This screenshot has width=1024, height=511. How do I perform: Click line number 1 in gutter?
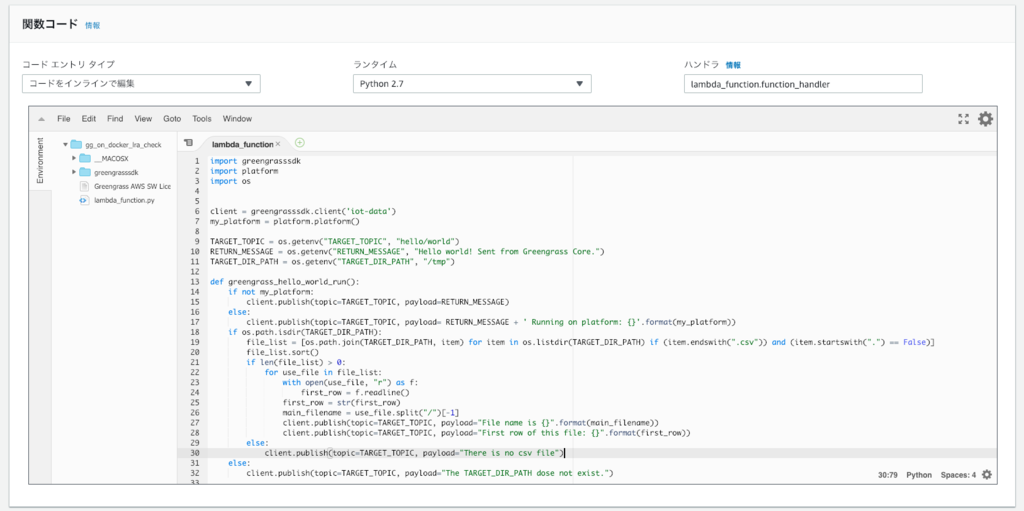197,161
